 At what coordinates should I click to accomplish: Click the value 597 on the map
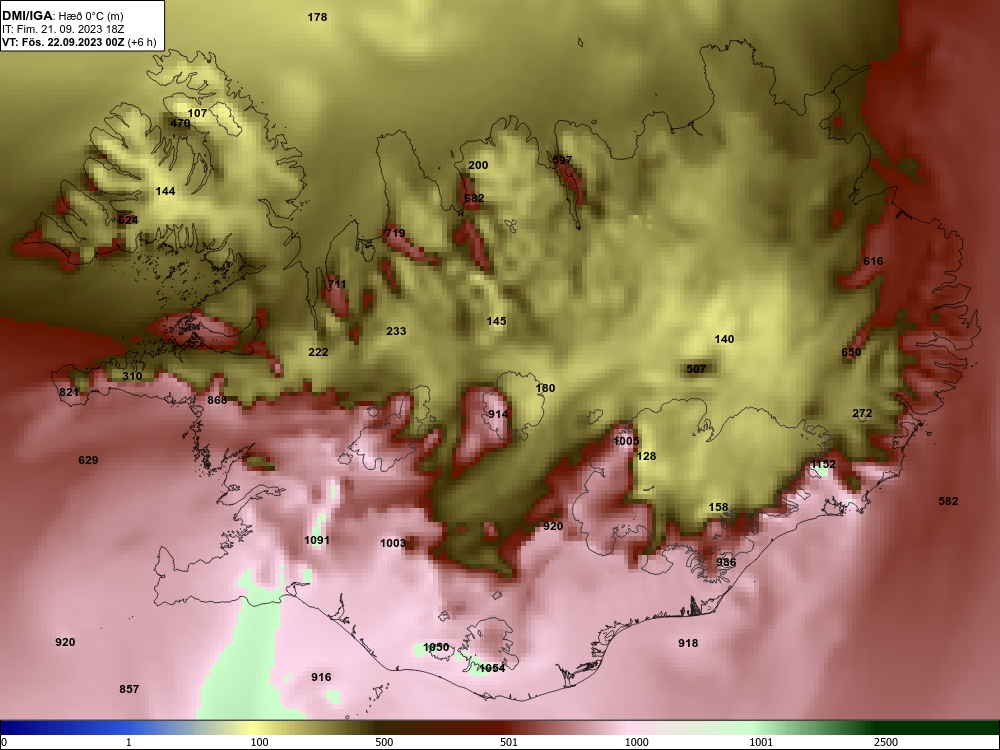click(x=562, y=160)
